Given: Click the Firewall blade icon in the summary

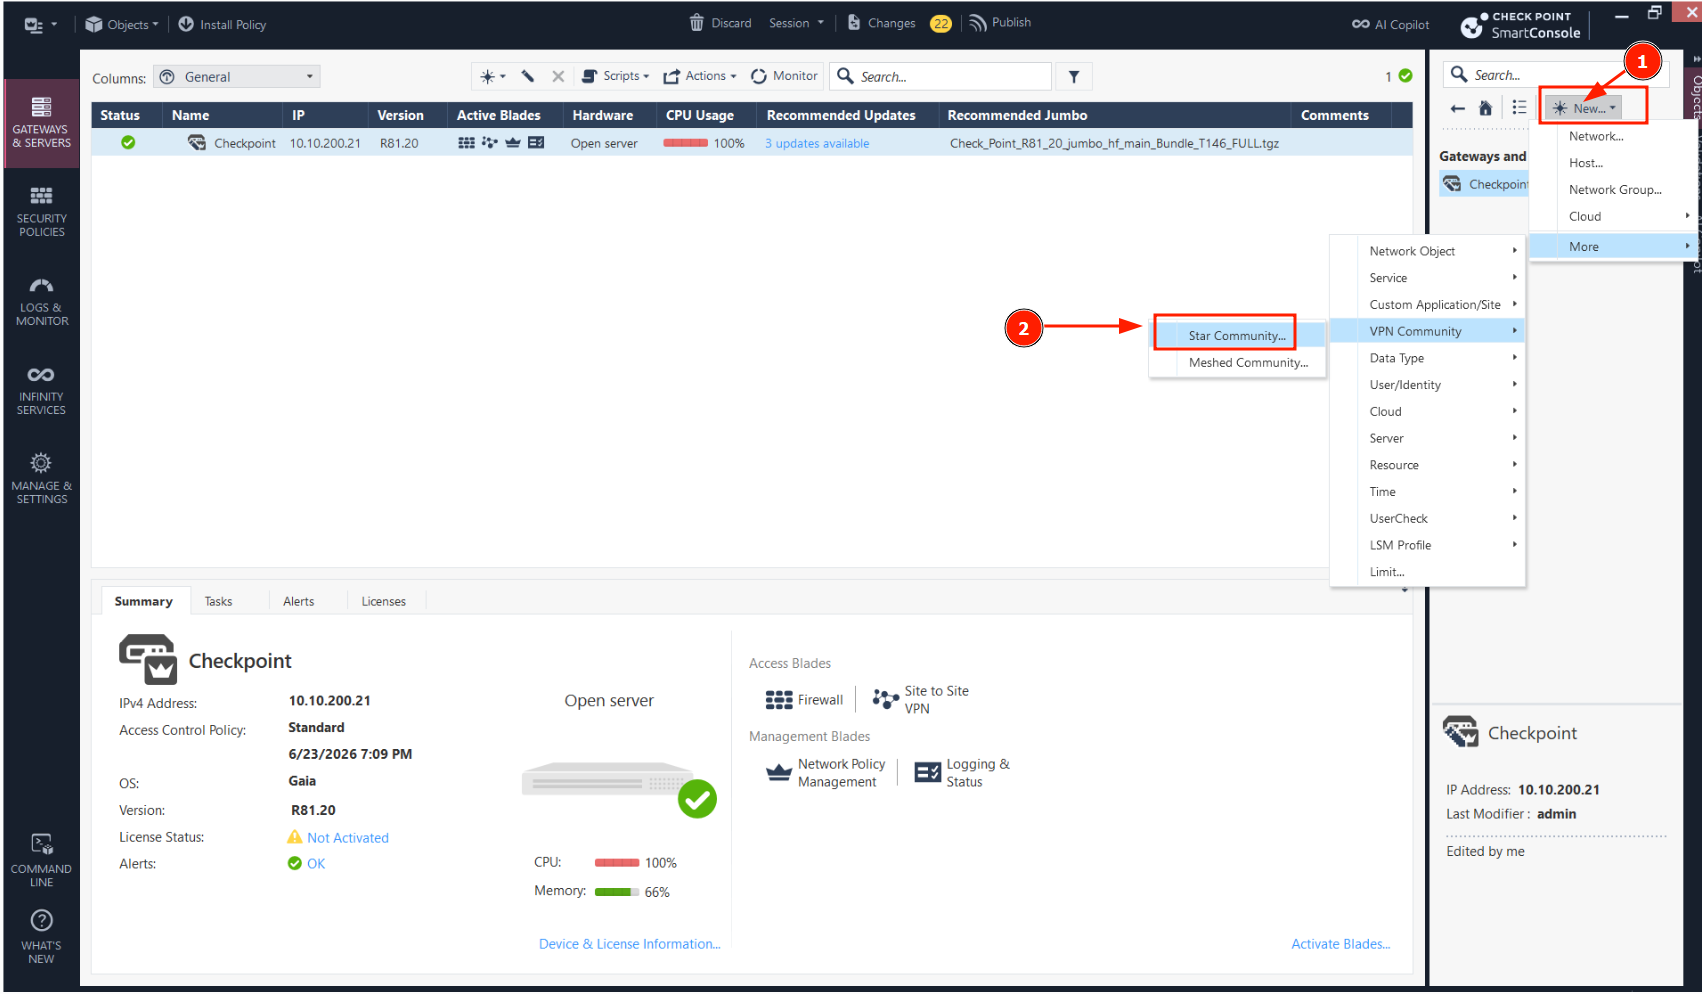Looking at the screenshot, I should tap(779, 700).
